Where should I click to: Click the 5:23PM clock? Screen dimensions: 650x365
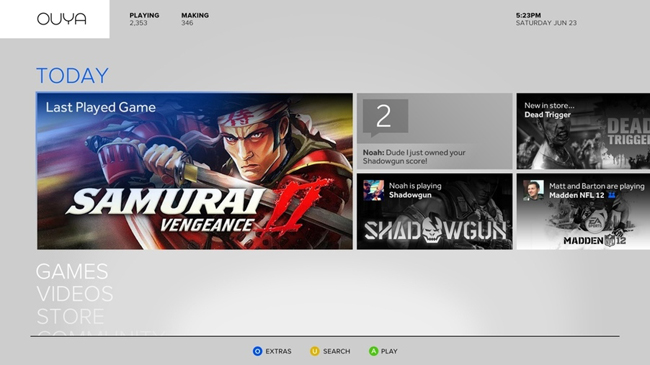528,15
